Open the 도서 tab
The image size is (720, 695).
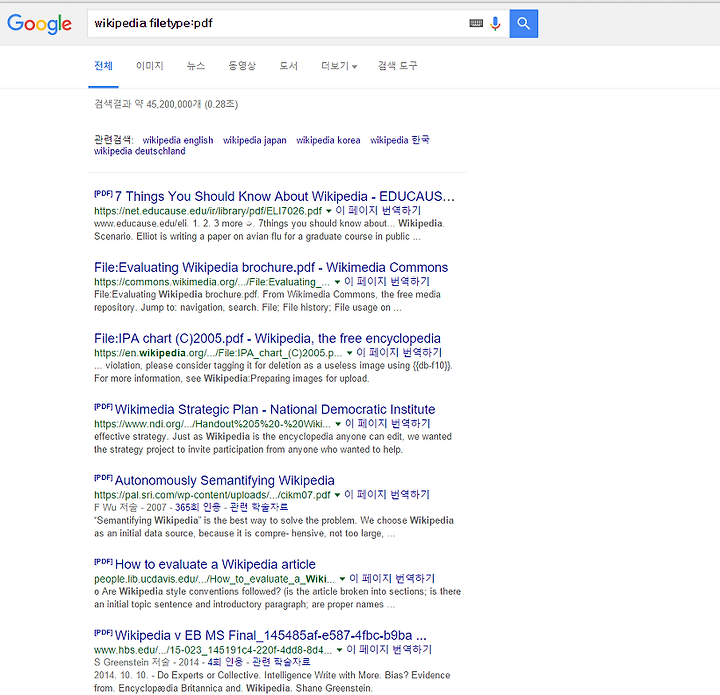[288, 66]
